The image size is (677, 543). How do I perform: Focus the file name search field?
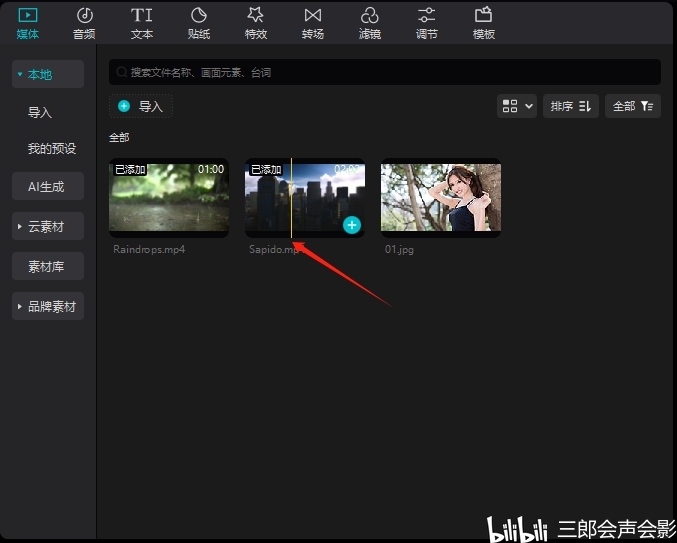(x=385, y=72)
